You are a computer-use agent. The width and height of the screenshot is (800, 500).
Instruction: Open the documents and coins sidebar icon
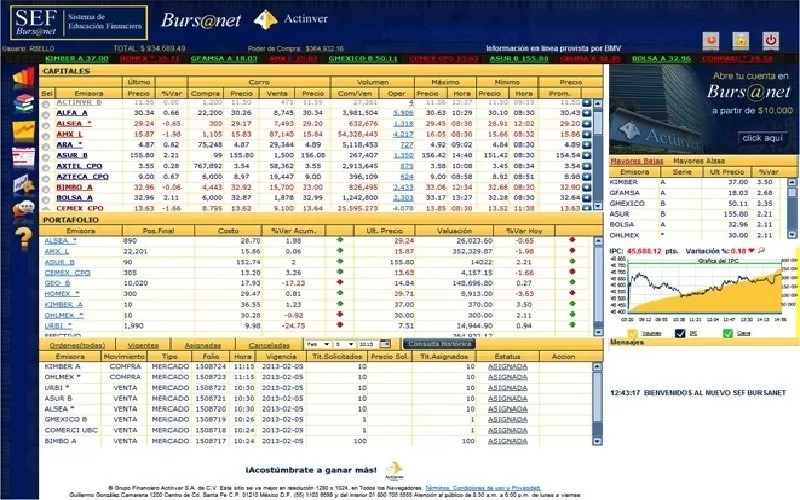pos(23,184)
